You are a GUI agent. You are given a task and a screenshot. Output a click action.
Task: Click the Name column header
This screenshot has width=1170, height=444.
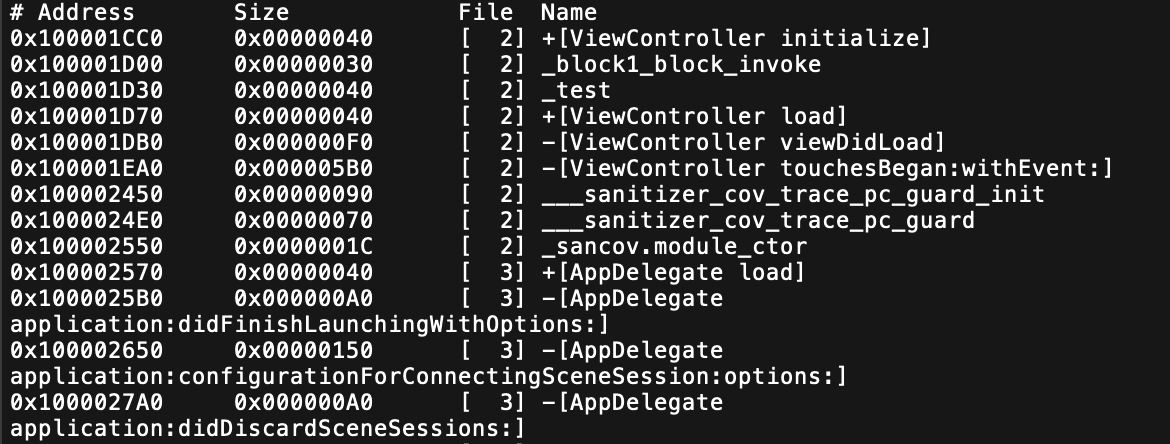pos(569,13)
